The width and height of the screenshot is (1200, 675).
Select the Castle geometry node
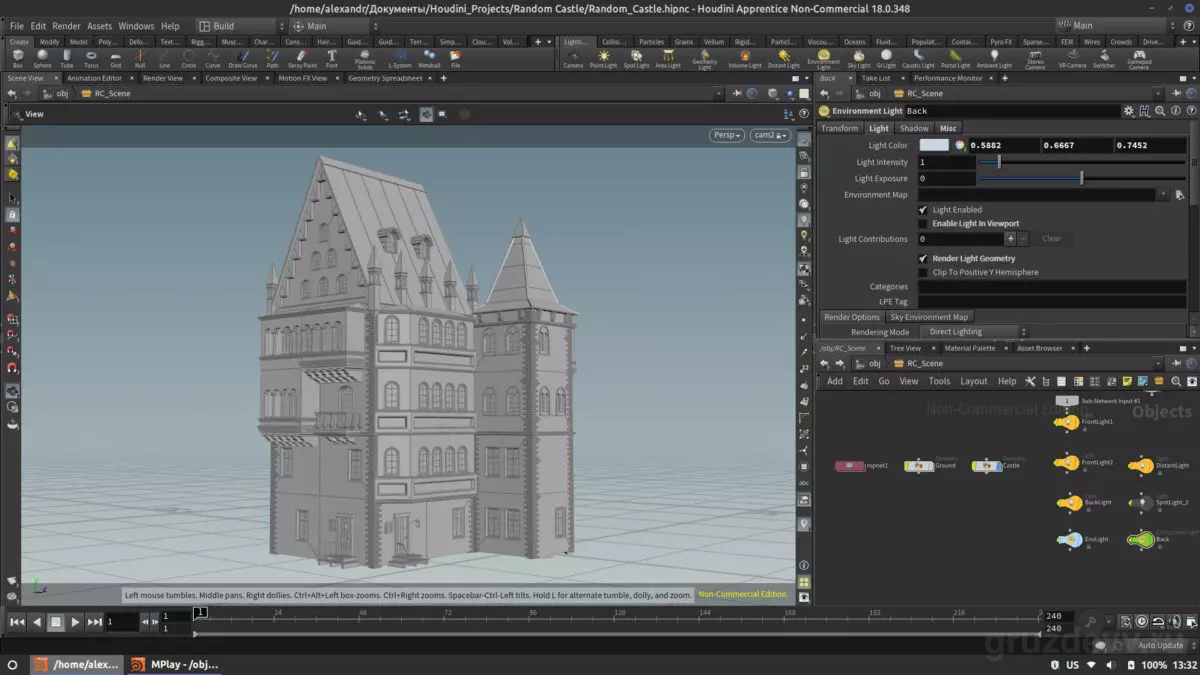pos(987,466)
